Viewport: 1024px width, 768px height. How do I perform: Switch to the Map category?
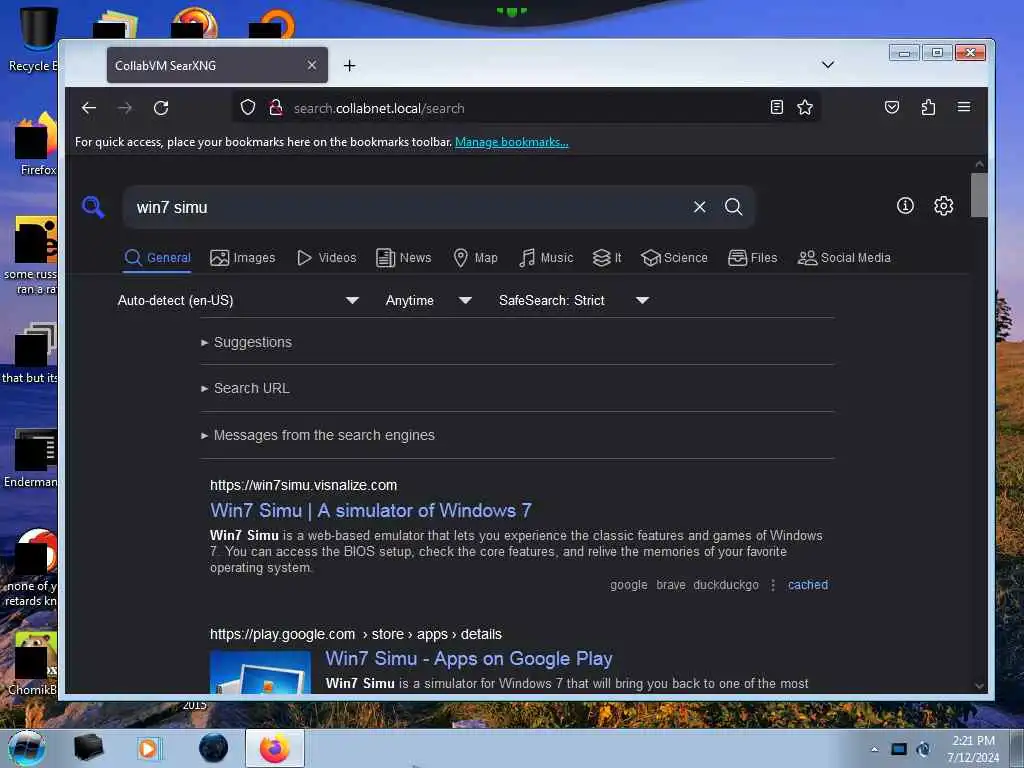475,258
